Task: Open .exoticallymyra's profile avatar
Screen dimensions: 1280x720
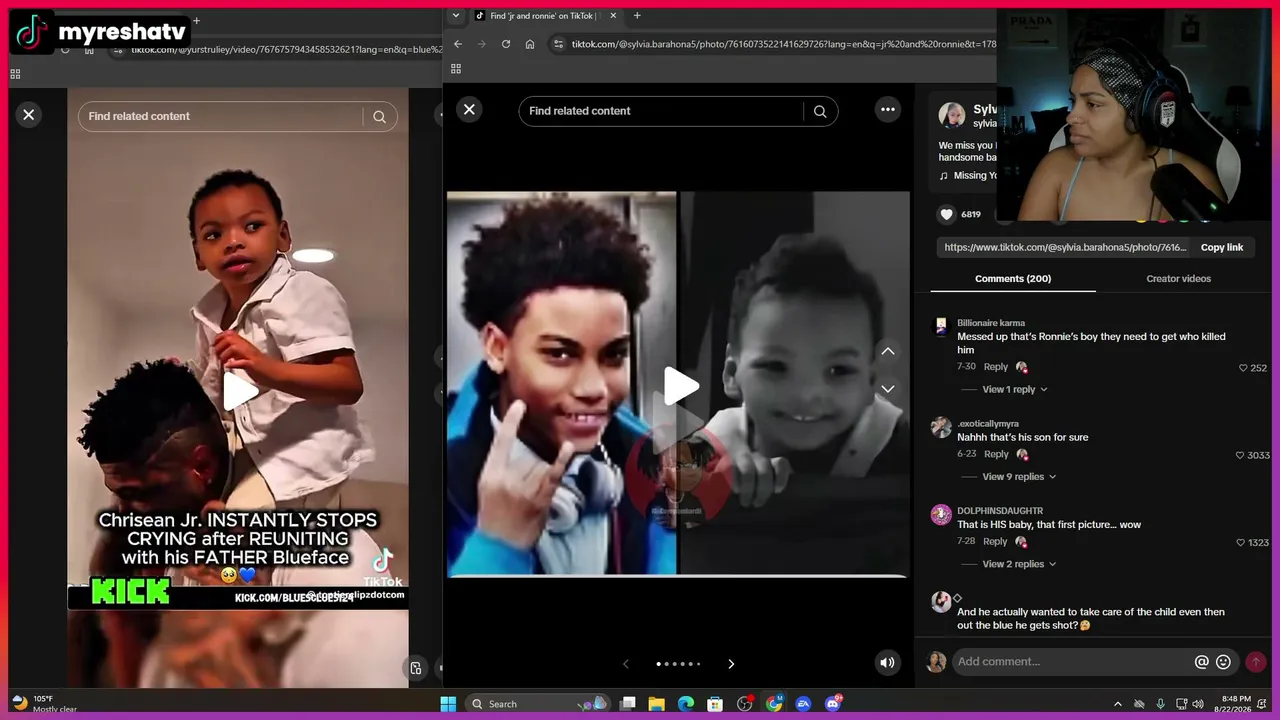Action: 941,427
